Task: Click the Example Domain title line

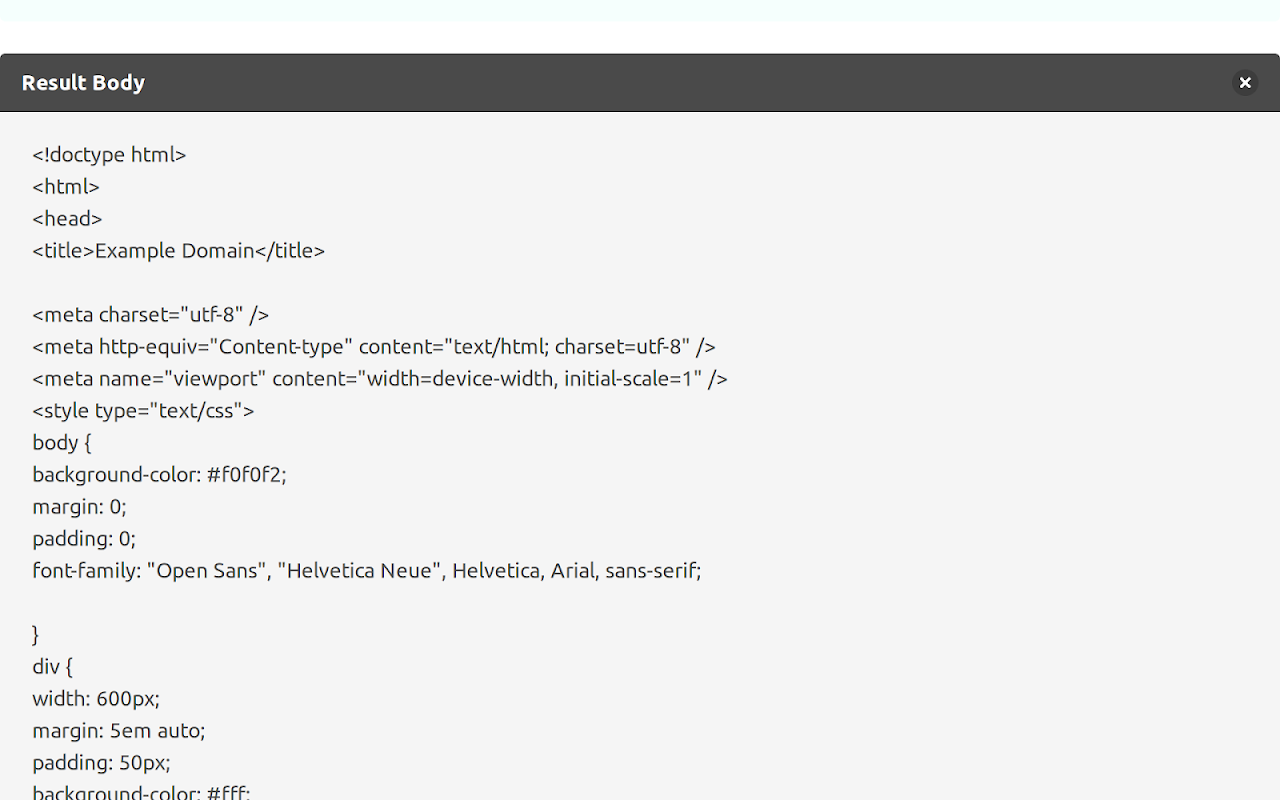Action: click(178, 250)
